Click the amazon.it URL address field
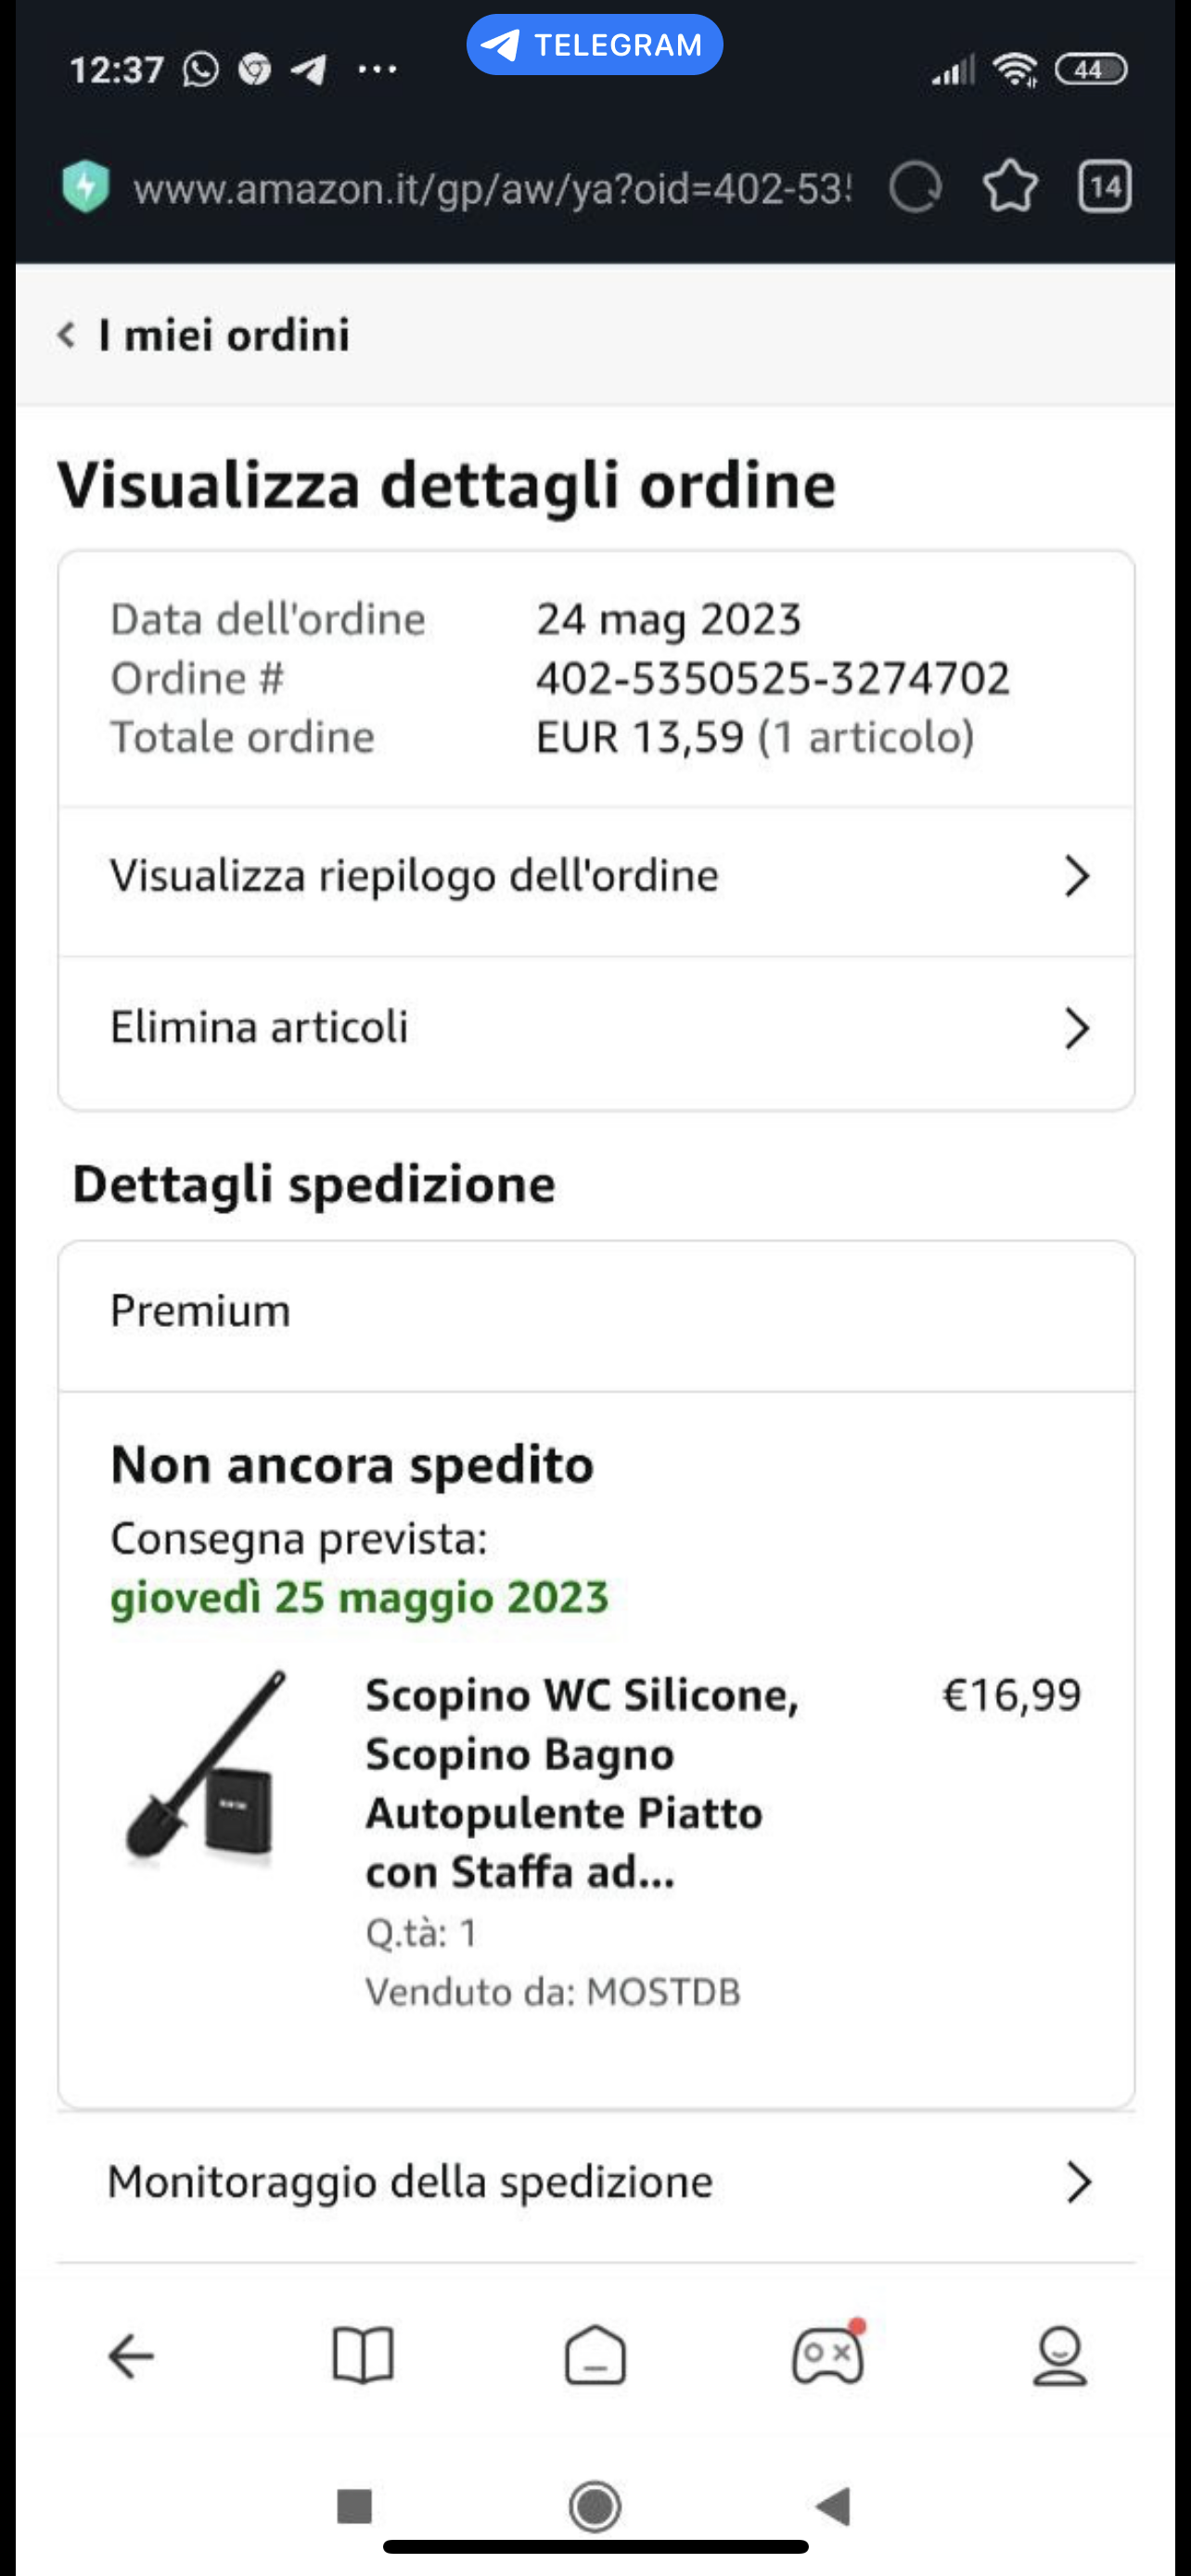The image size is (1191, 2576). tap(492, 189)
